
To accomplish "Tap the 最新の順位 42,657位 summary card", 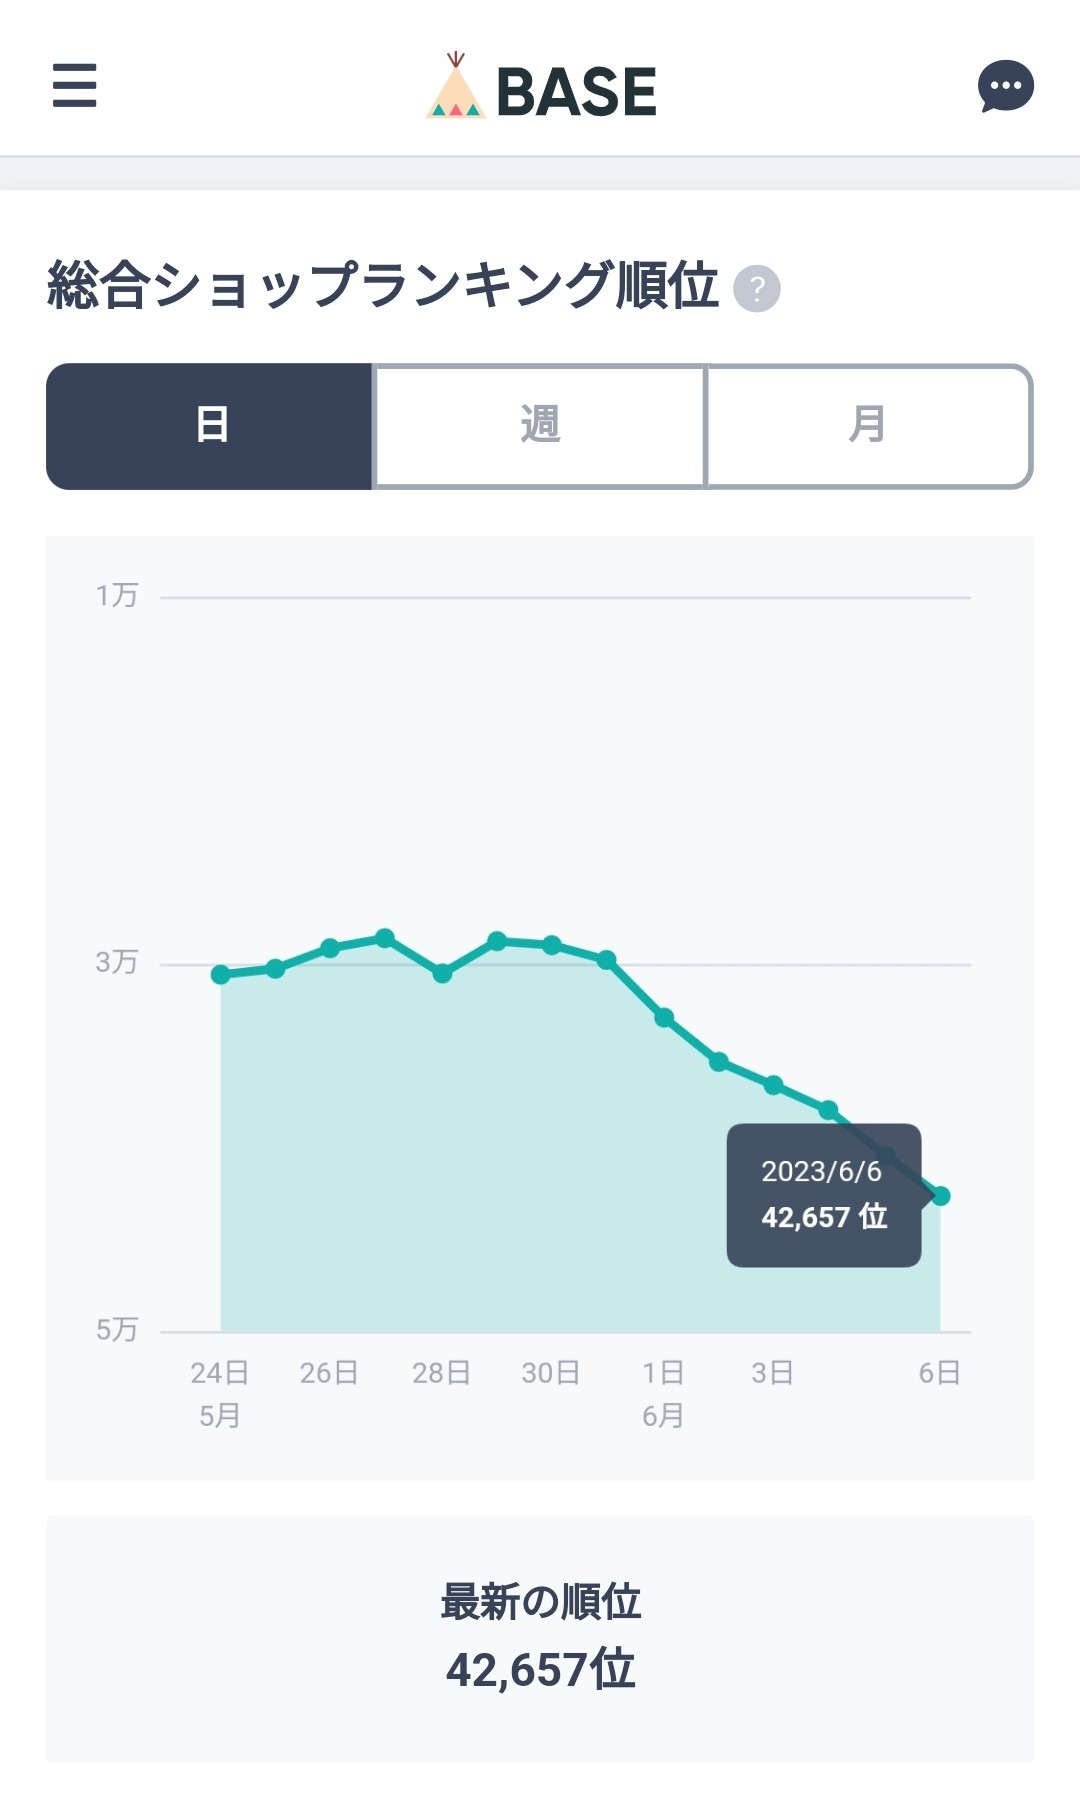I will click(540, 1638).
